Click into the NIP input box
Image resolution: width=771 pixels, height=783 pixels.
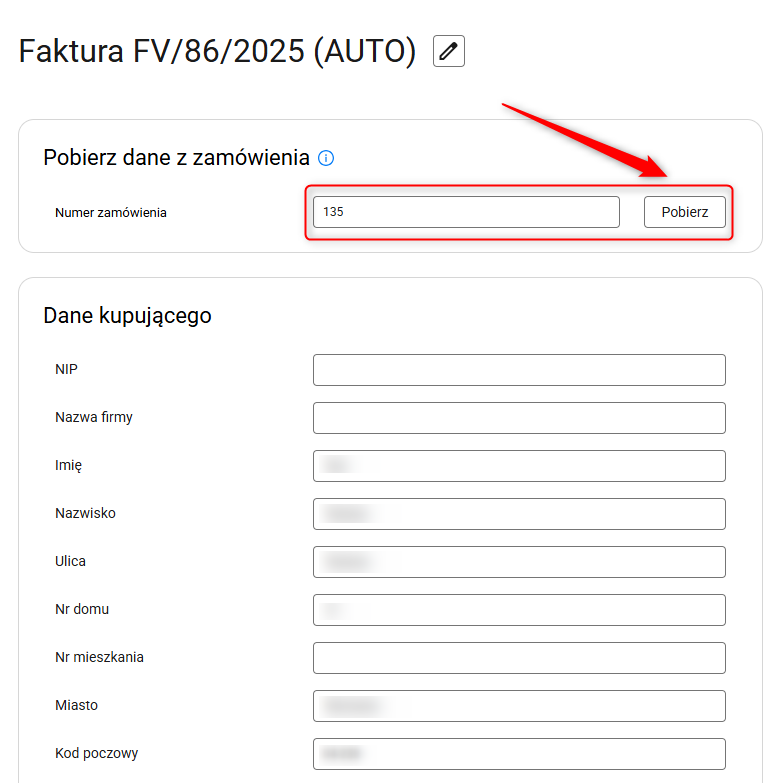(x=518, y=370)
